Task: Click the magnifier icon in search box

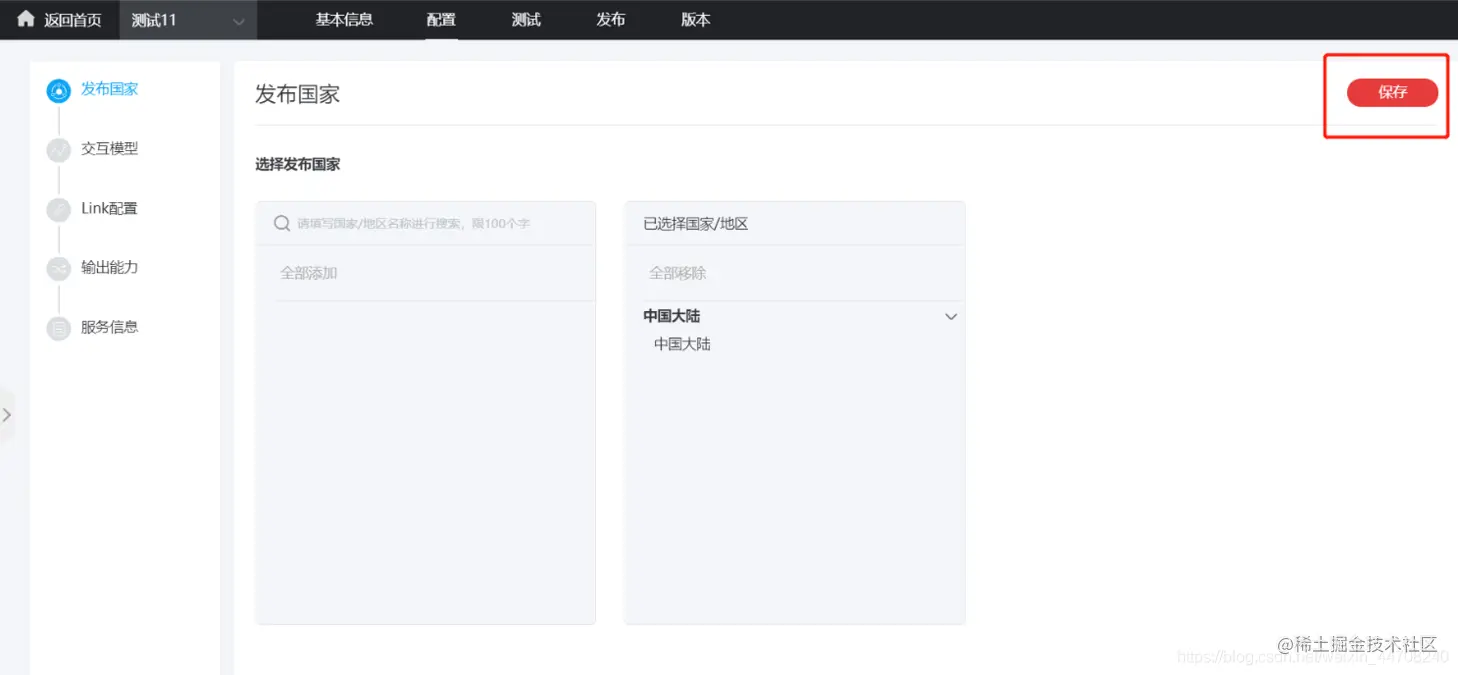Action: (x=281, y=222)
